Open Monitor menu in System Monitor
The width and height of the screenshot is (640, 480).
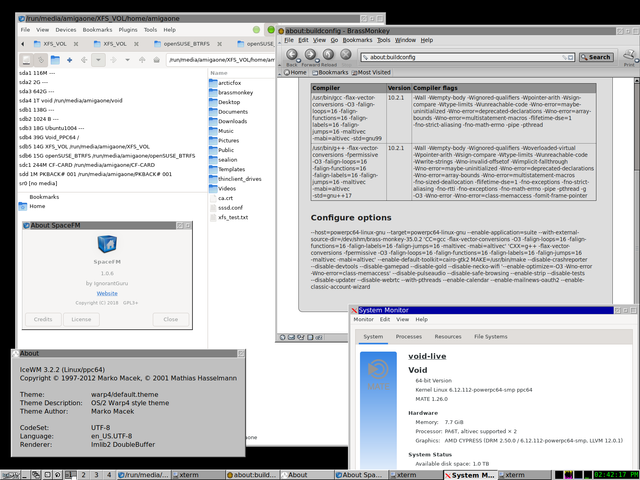click(x=363, y=320)
